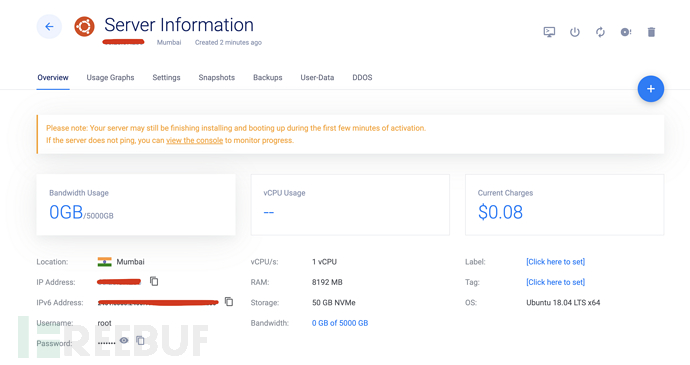Click the Label 'Click here to set' link

[x=556, y=262]
